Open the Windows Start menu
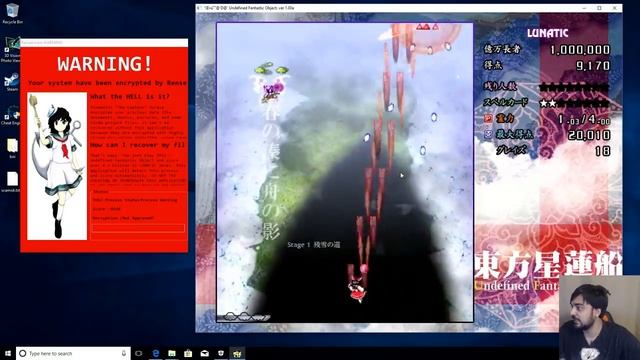Viewport: 640px width, 360px height. (7, 353)
